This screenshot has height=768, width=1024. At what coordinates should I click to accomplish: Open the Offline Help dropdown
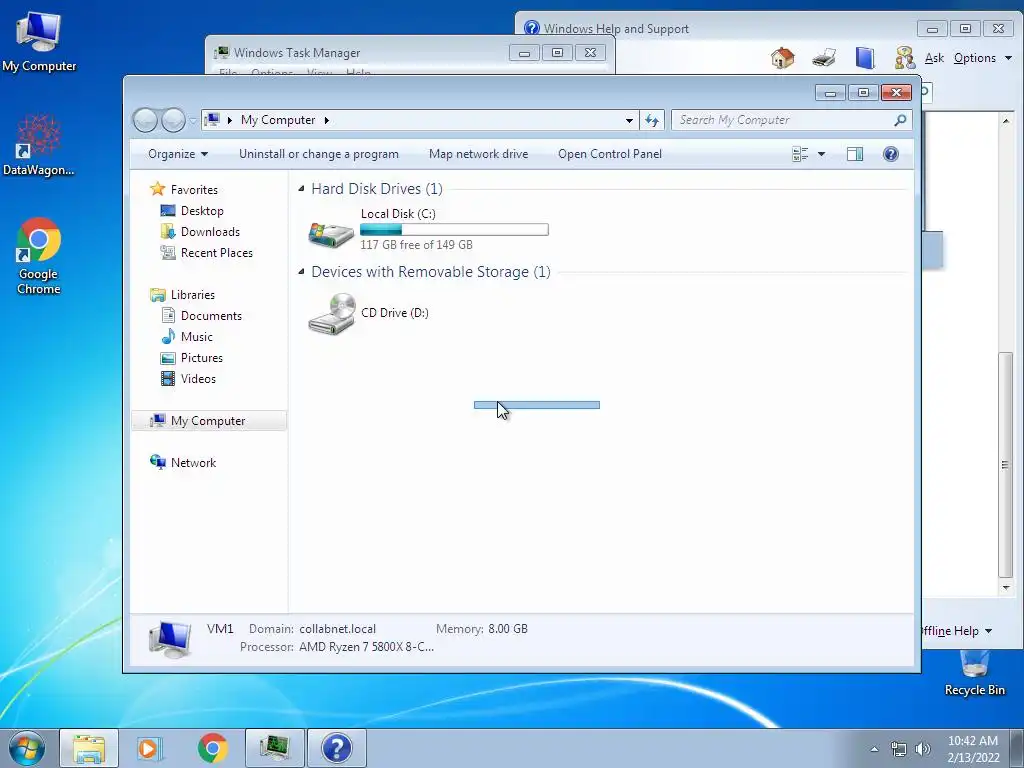coord(957,631)
